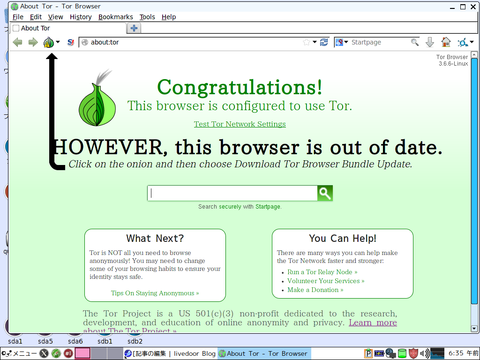Click Test Tor Network Settings link
Screen dimensions: 480x360
click(x=240, y=124)
